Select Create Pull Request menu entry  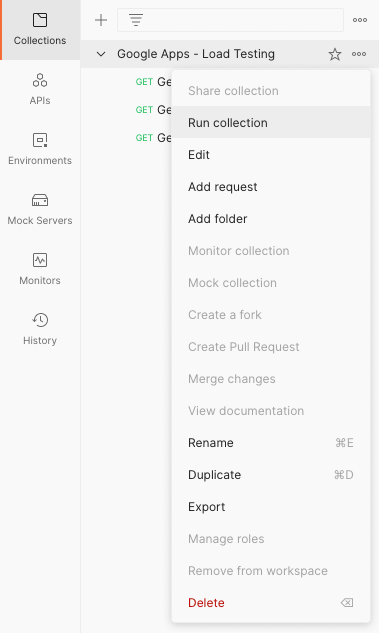coord(271,347)
